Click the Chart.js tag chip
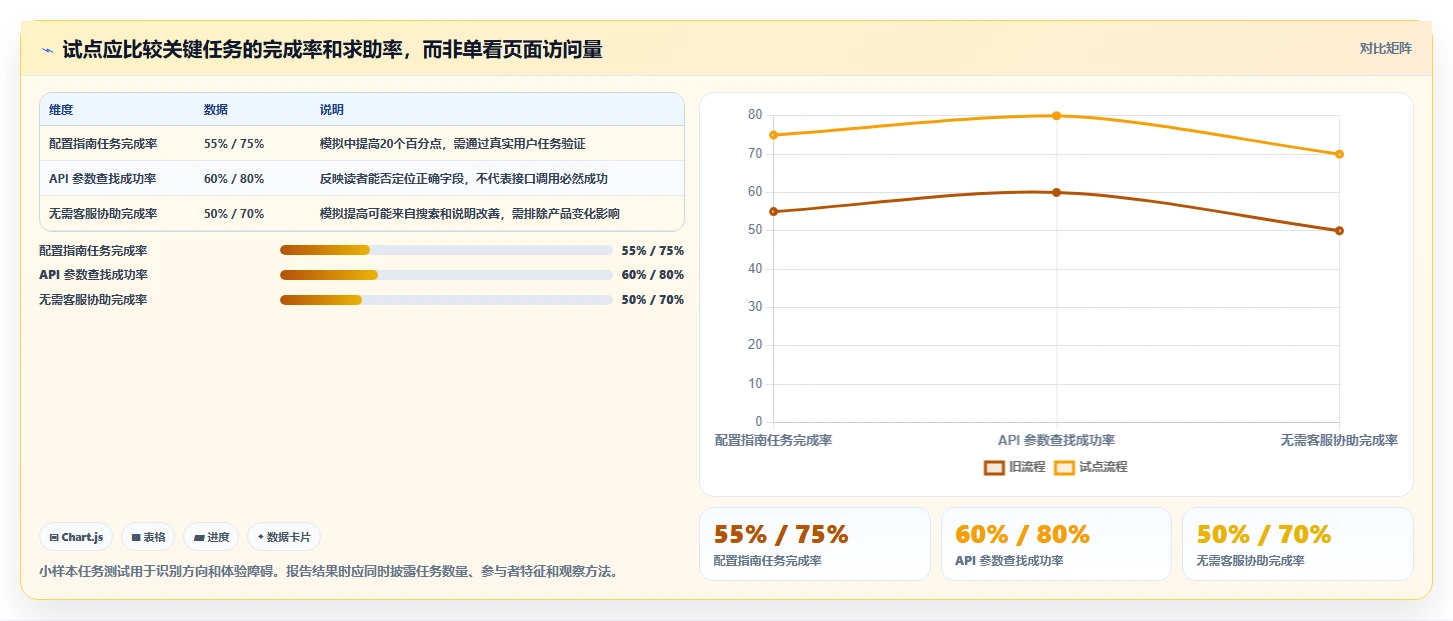Screen dimensions: 1453x621 pyautogui.click(x=77, y=537)
